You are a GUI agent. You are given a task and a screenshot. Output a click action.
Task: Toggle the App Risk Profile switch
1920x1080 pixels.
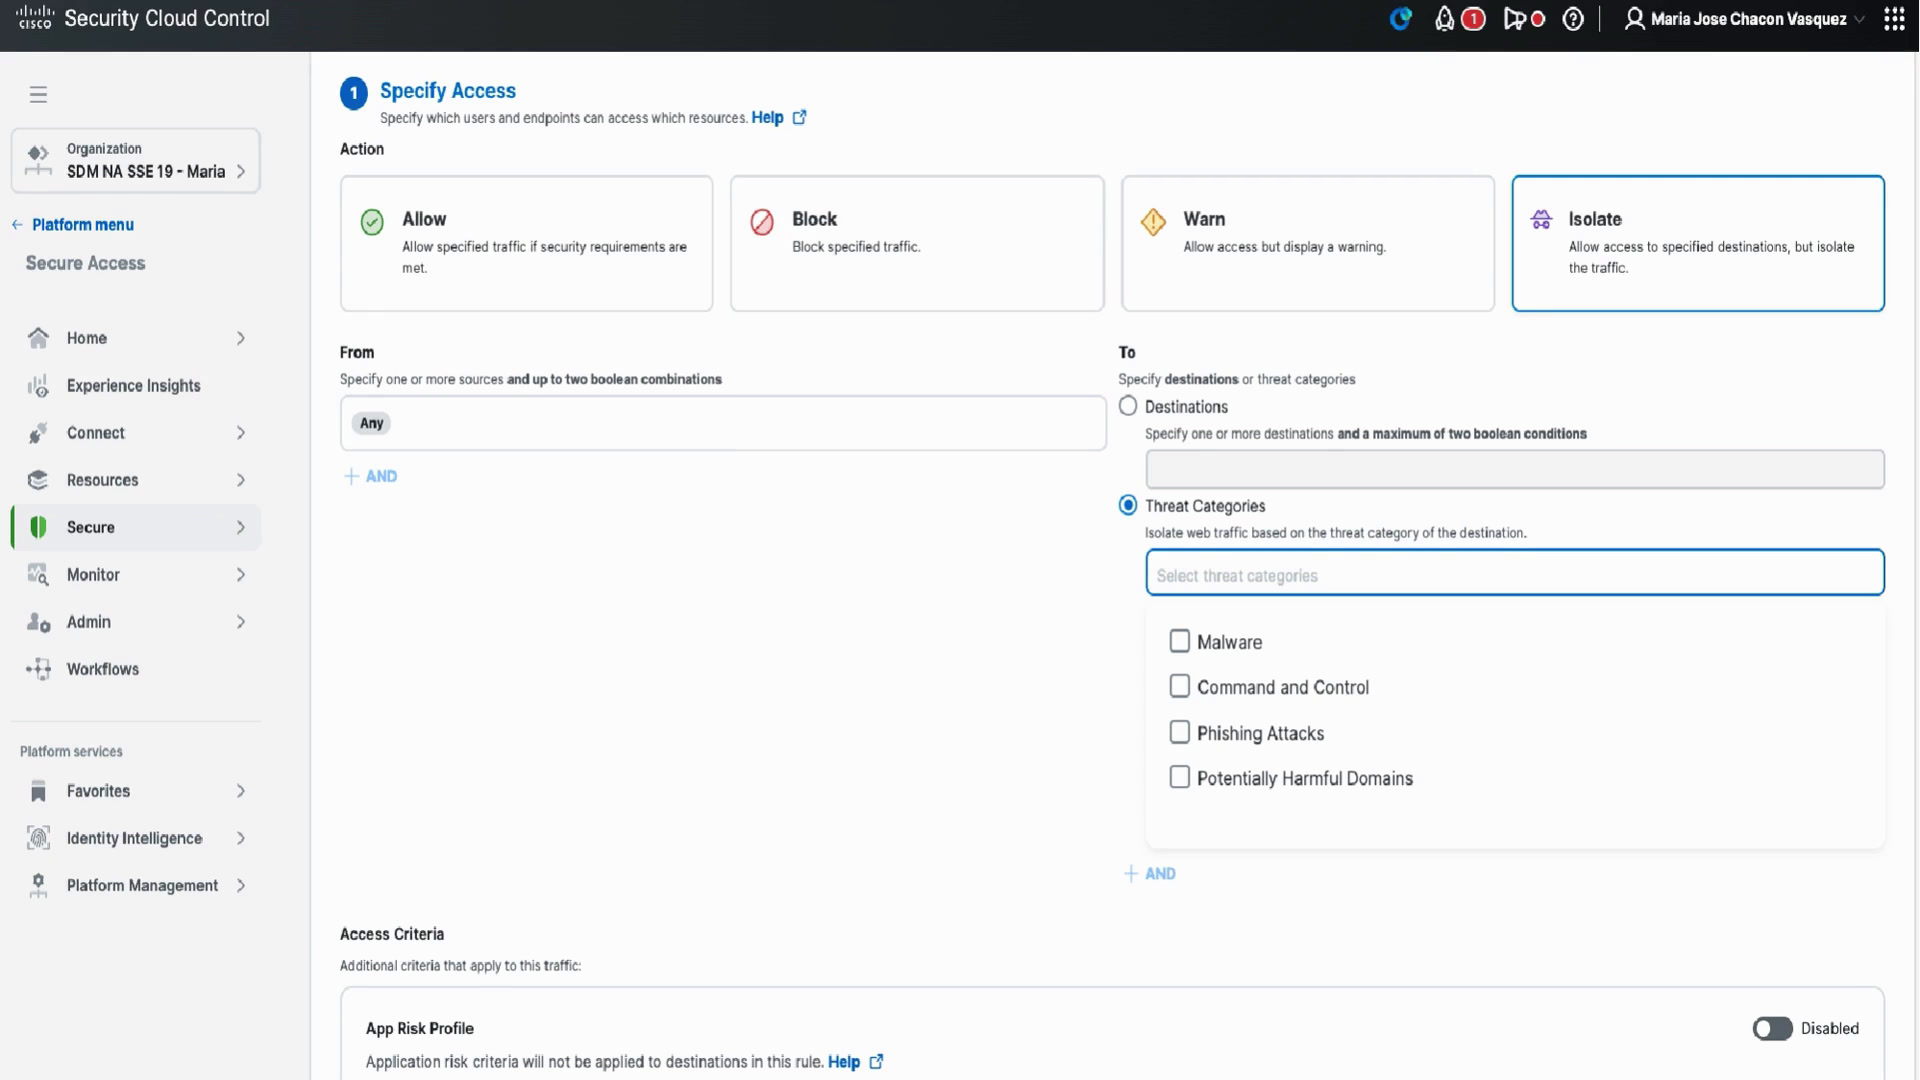click(1772, 1028)
